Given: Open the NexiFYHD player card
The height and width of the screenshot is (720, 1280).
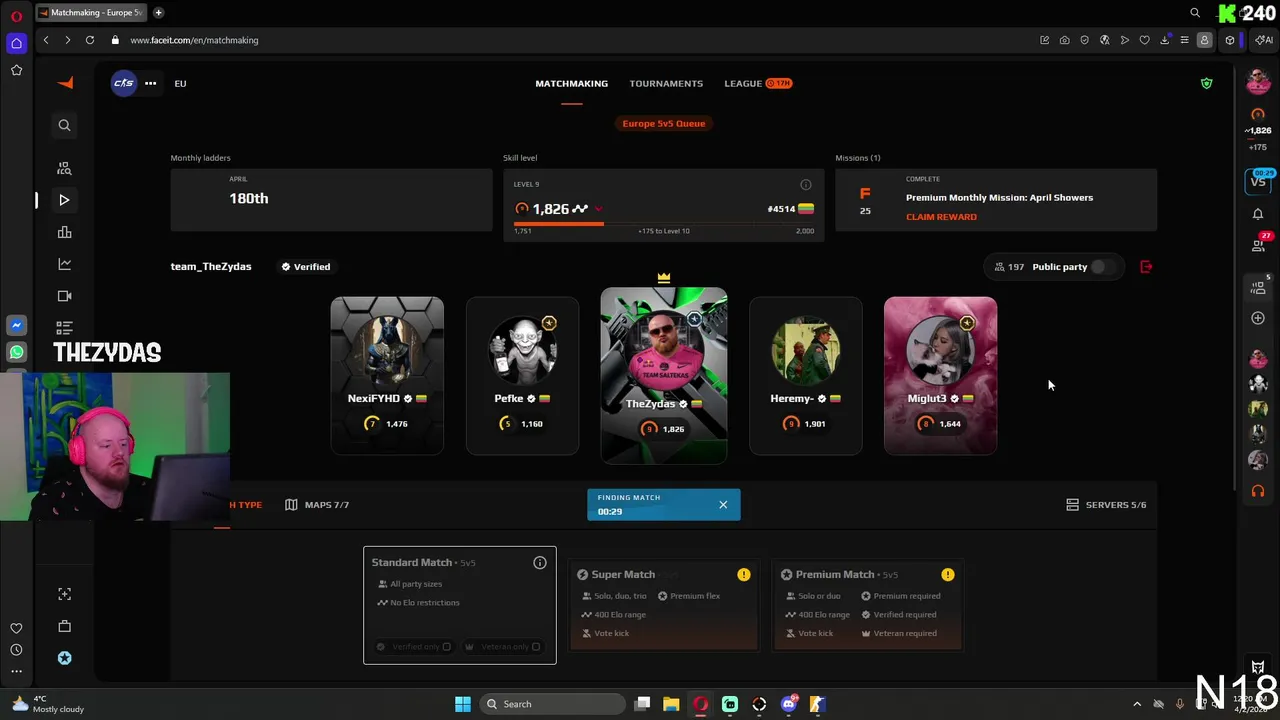Looking at the screenshot, I should click(387, 375).
